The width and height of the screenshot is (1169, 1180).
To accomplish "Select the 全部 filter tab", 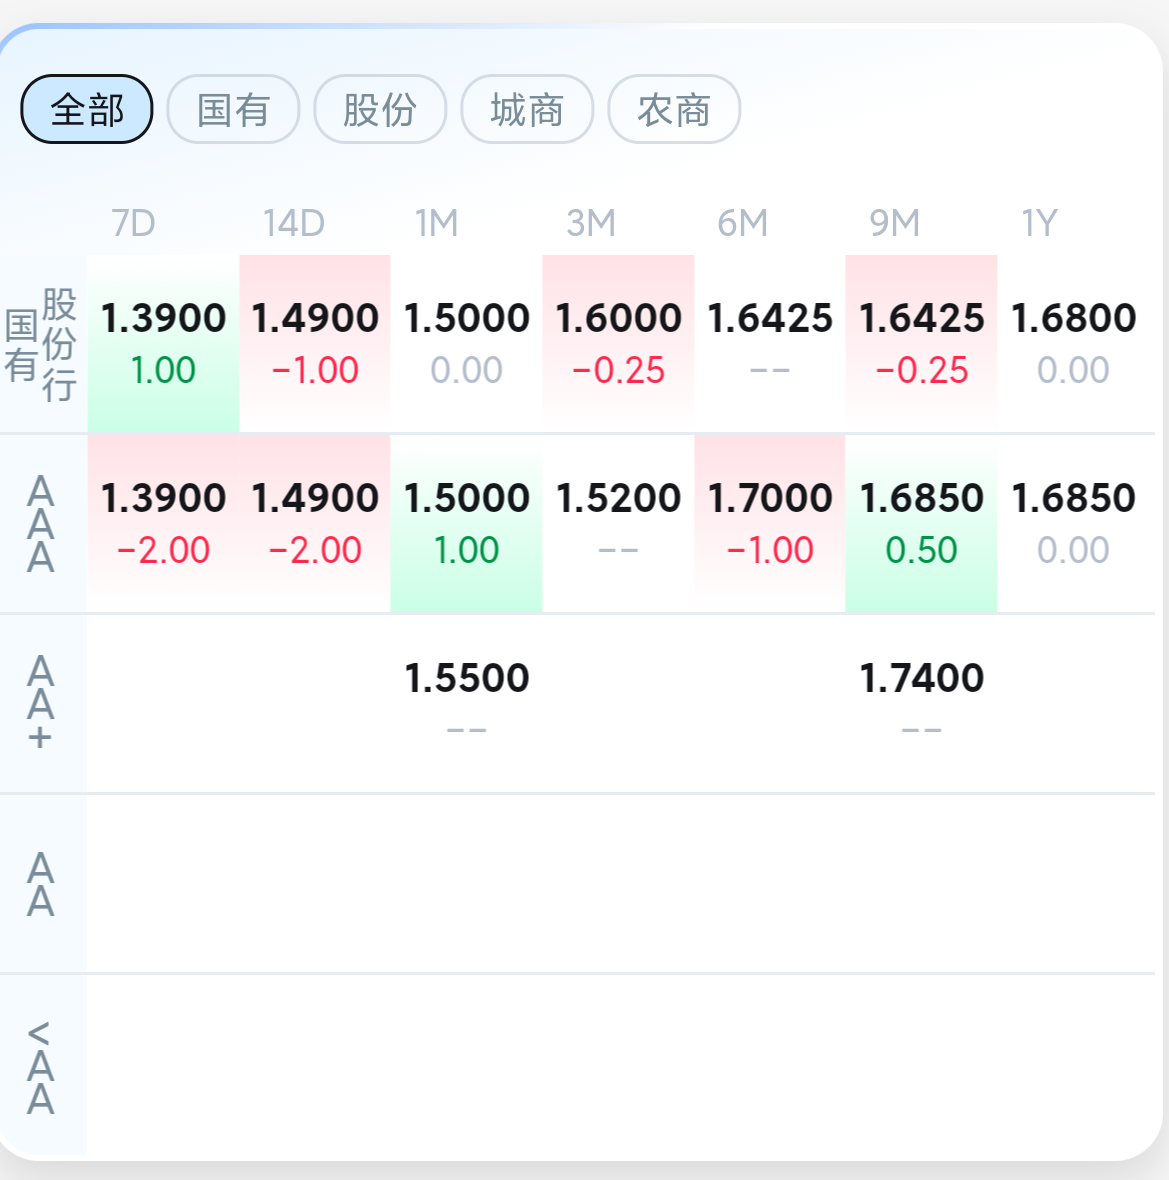I will 87,109.
